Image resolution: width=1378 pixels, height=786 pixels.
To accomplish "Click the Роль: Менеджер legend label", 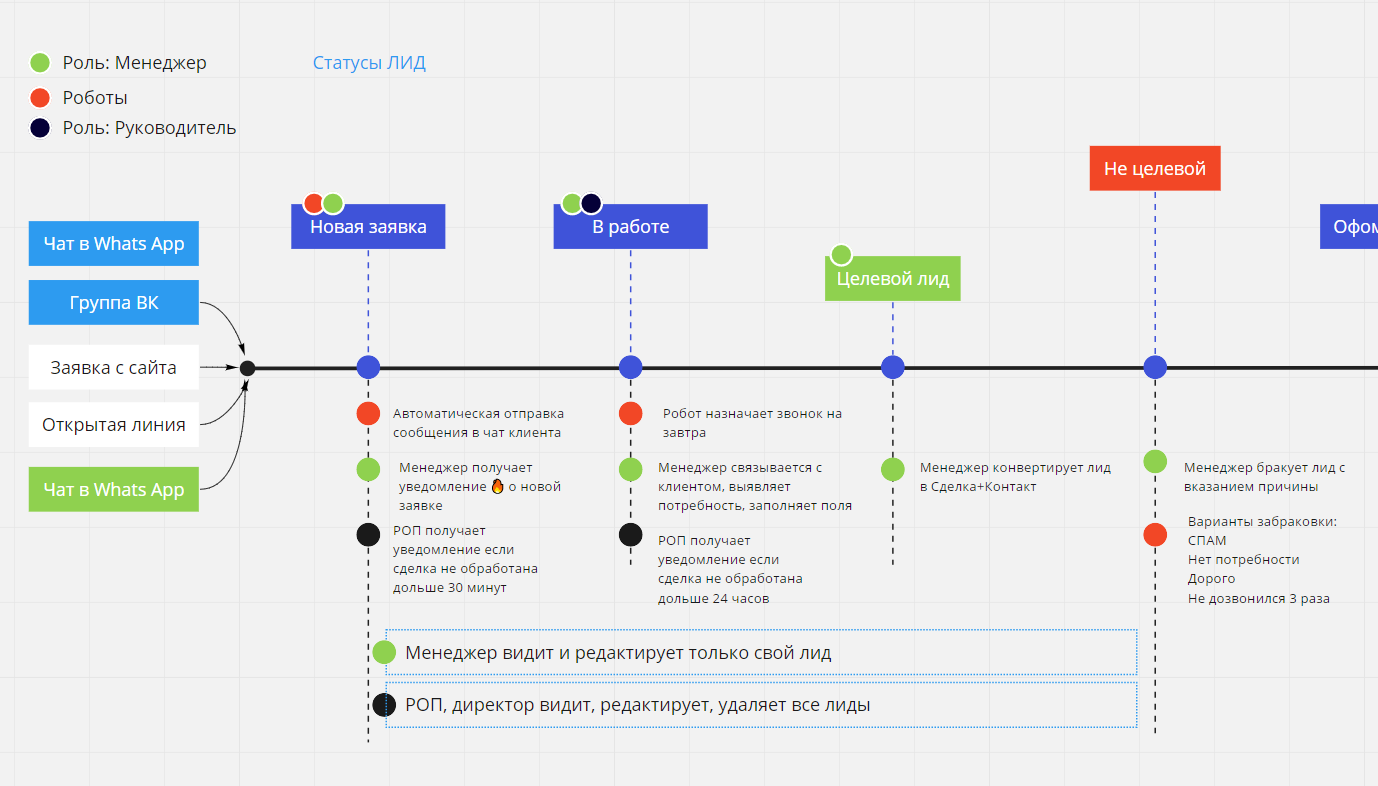I will [134, 63].
